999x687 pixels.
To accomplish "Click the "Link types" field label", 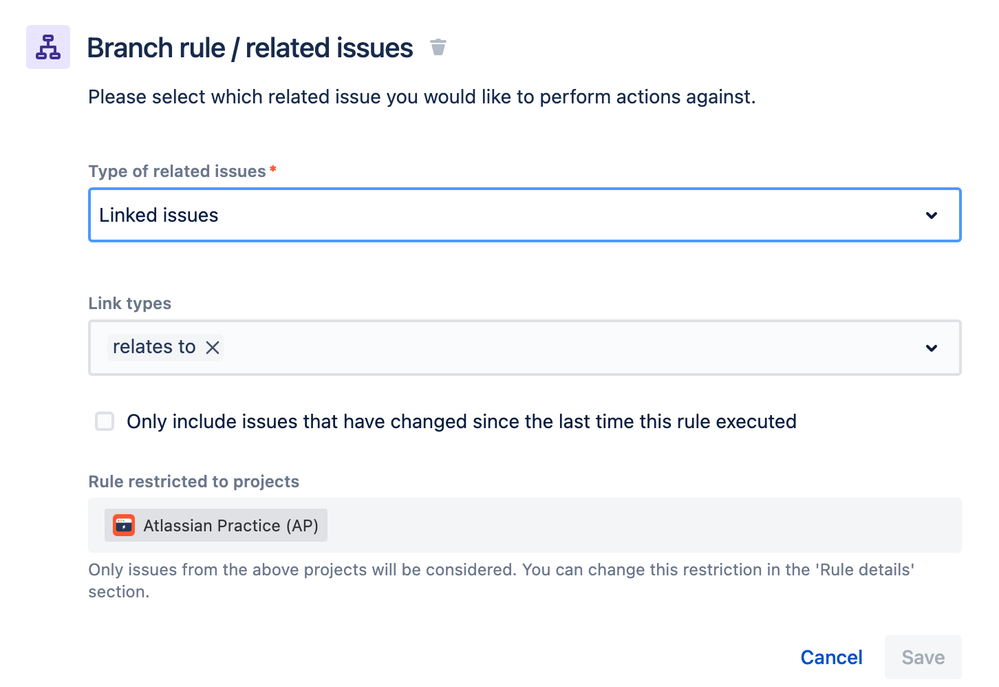I will [x=130, y=303].
